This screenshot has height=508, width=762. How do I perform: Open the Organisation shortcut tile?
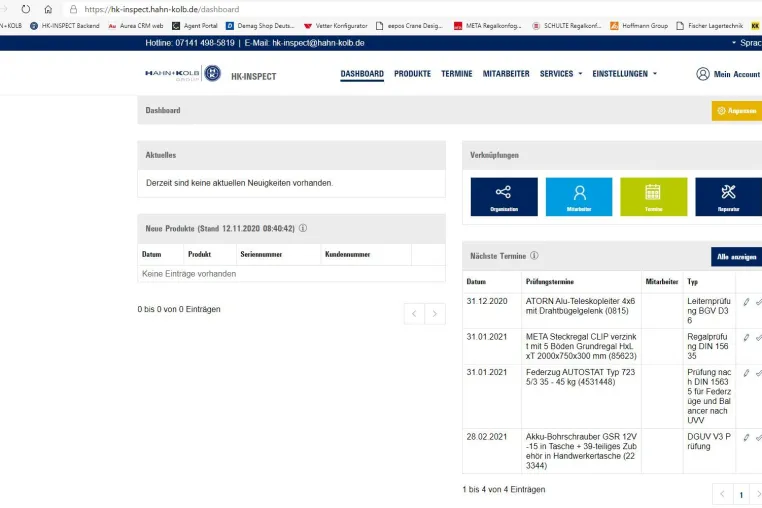[504, 196]
